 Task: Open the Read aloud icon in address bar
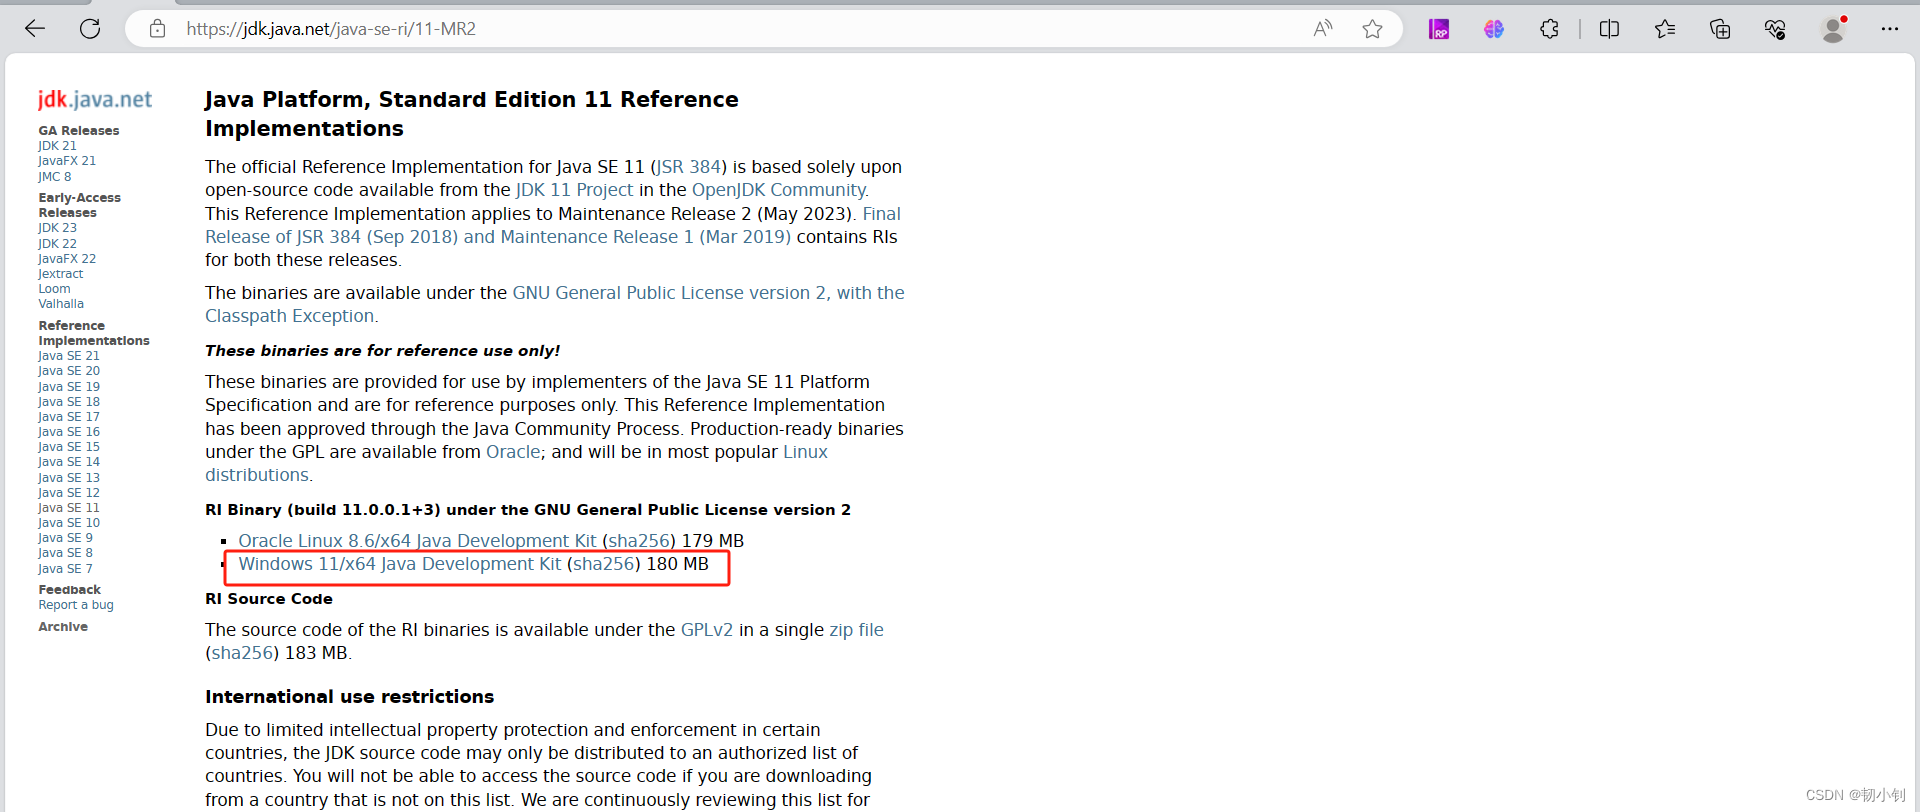point(1323,29)
